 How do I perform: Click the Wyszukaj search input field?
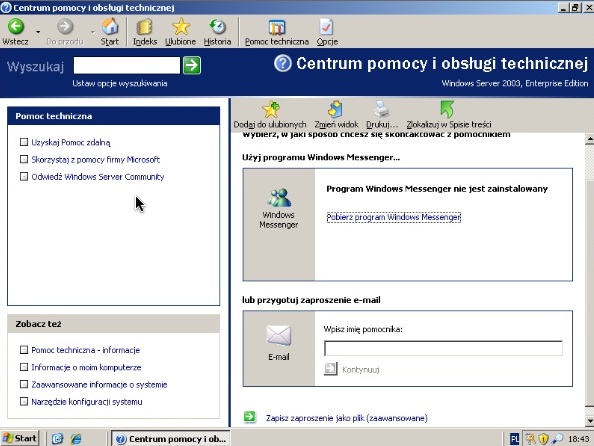tap(127, 65)
